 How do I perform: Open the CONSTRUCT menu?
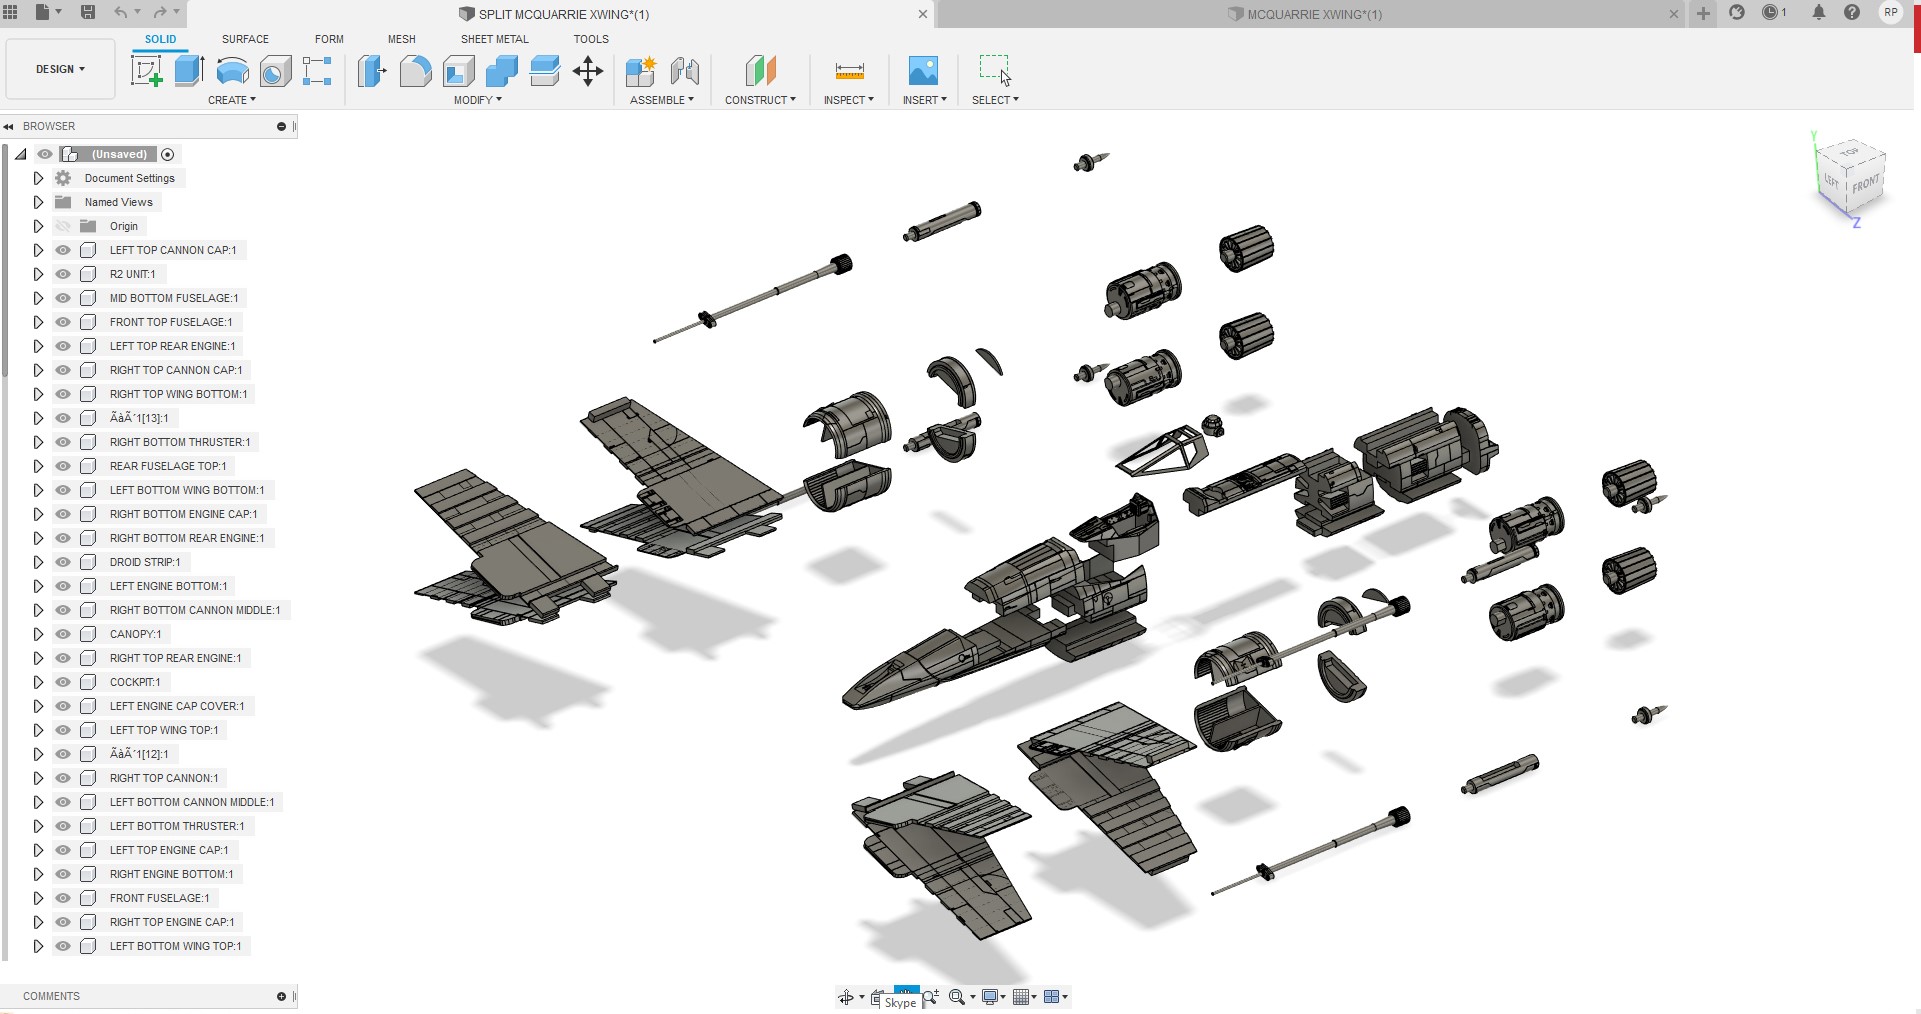[x=760, y=100]
